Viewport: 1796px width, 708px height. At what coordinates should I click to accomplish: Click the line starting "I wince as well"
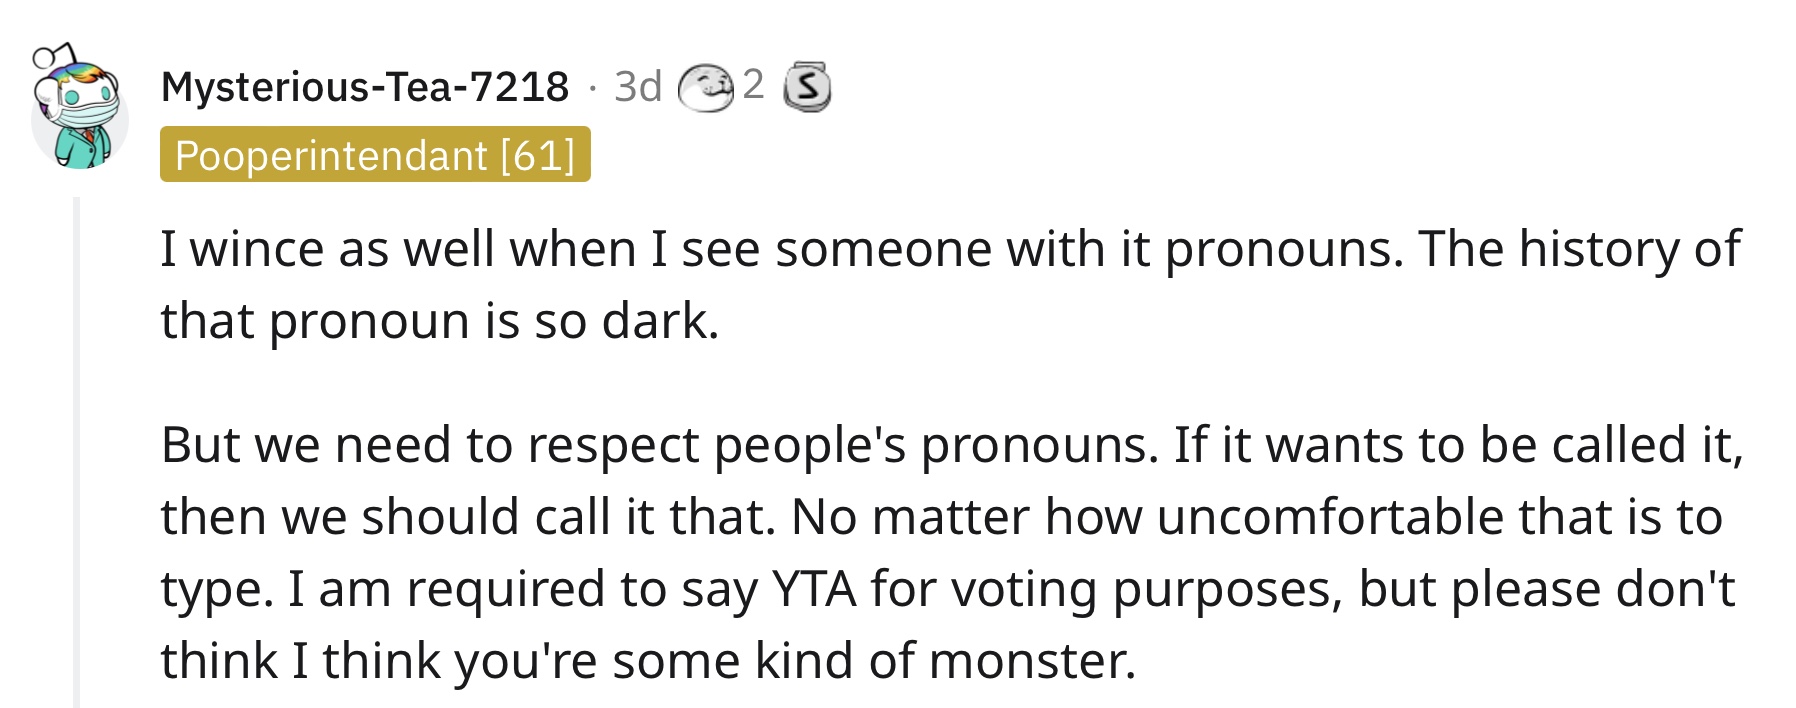(x=950, y=249)
